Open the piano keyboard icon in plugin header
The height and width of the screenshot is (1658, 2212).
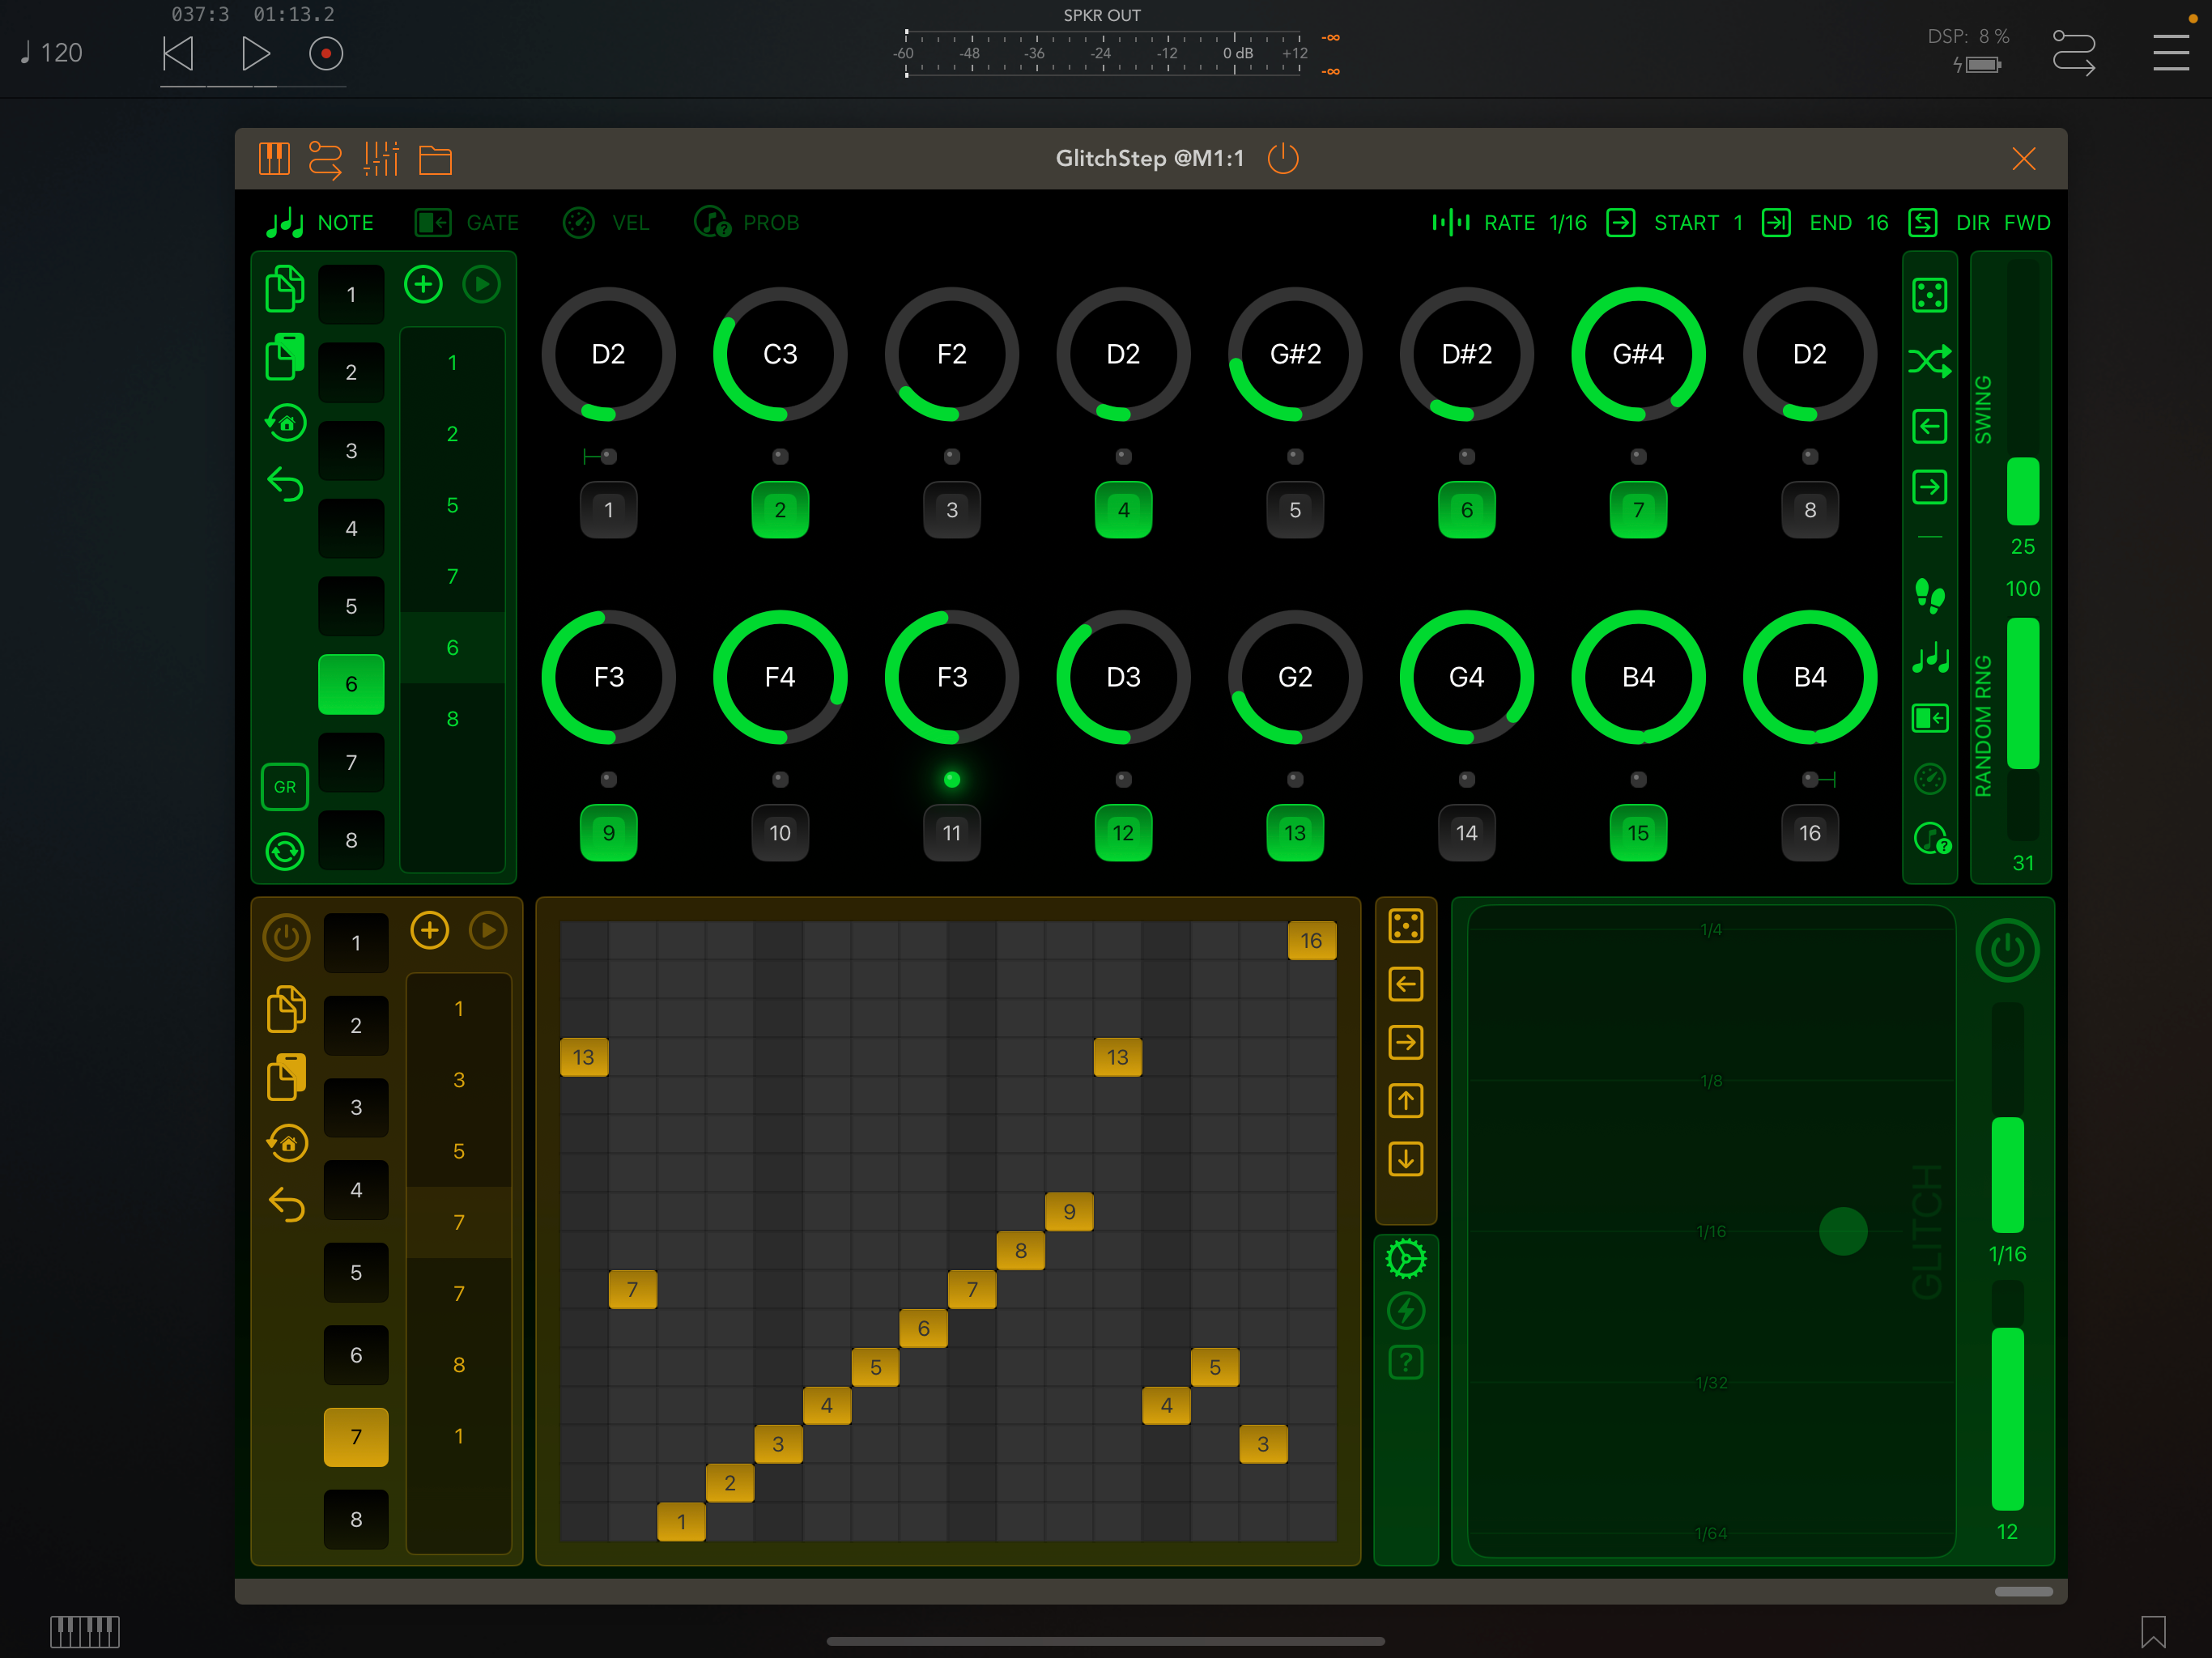273,159
